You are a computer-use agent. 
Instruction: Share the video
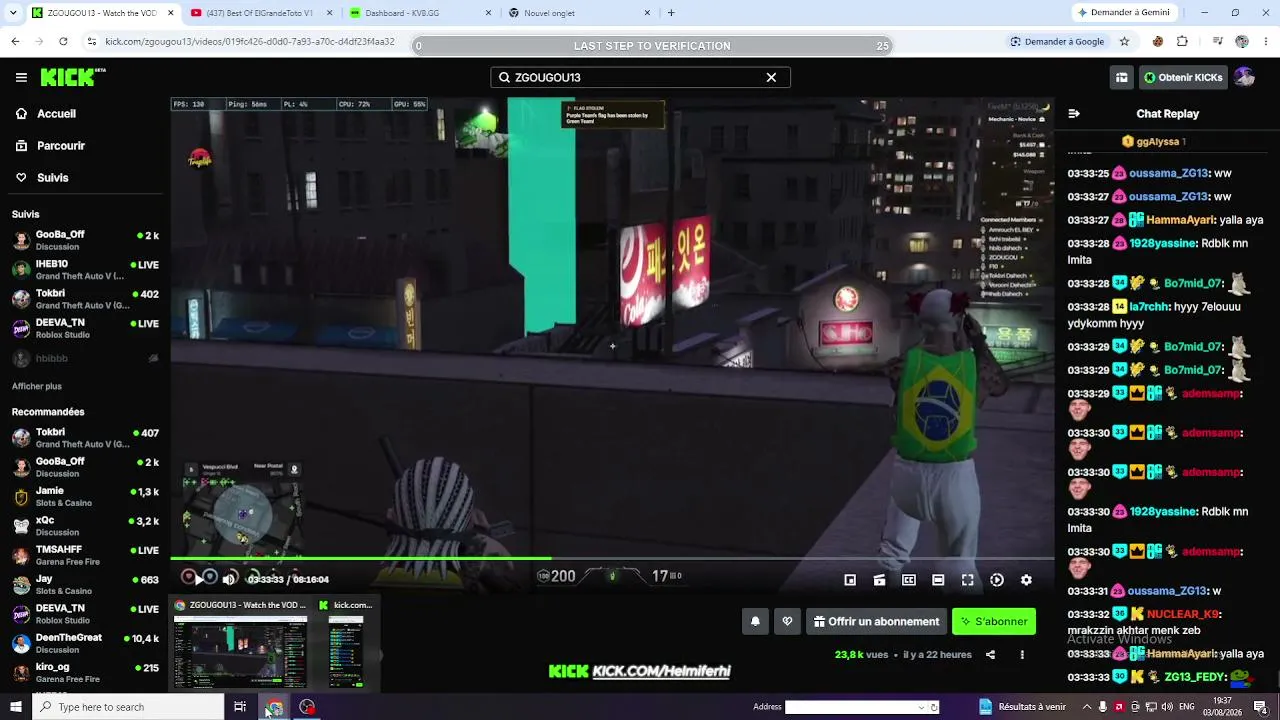click(x=990, y=655)
